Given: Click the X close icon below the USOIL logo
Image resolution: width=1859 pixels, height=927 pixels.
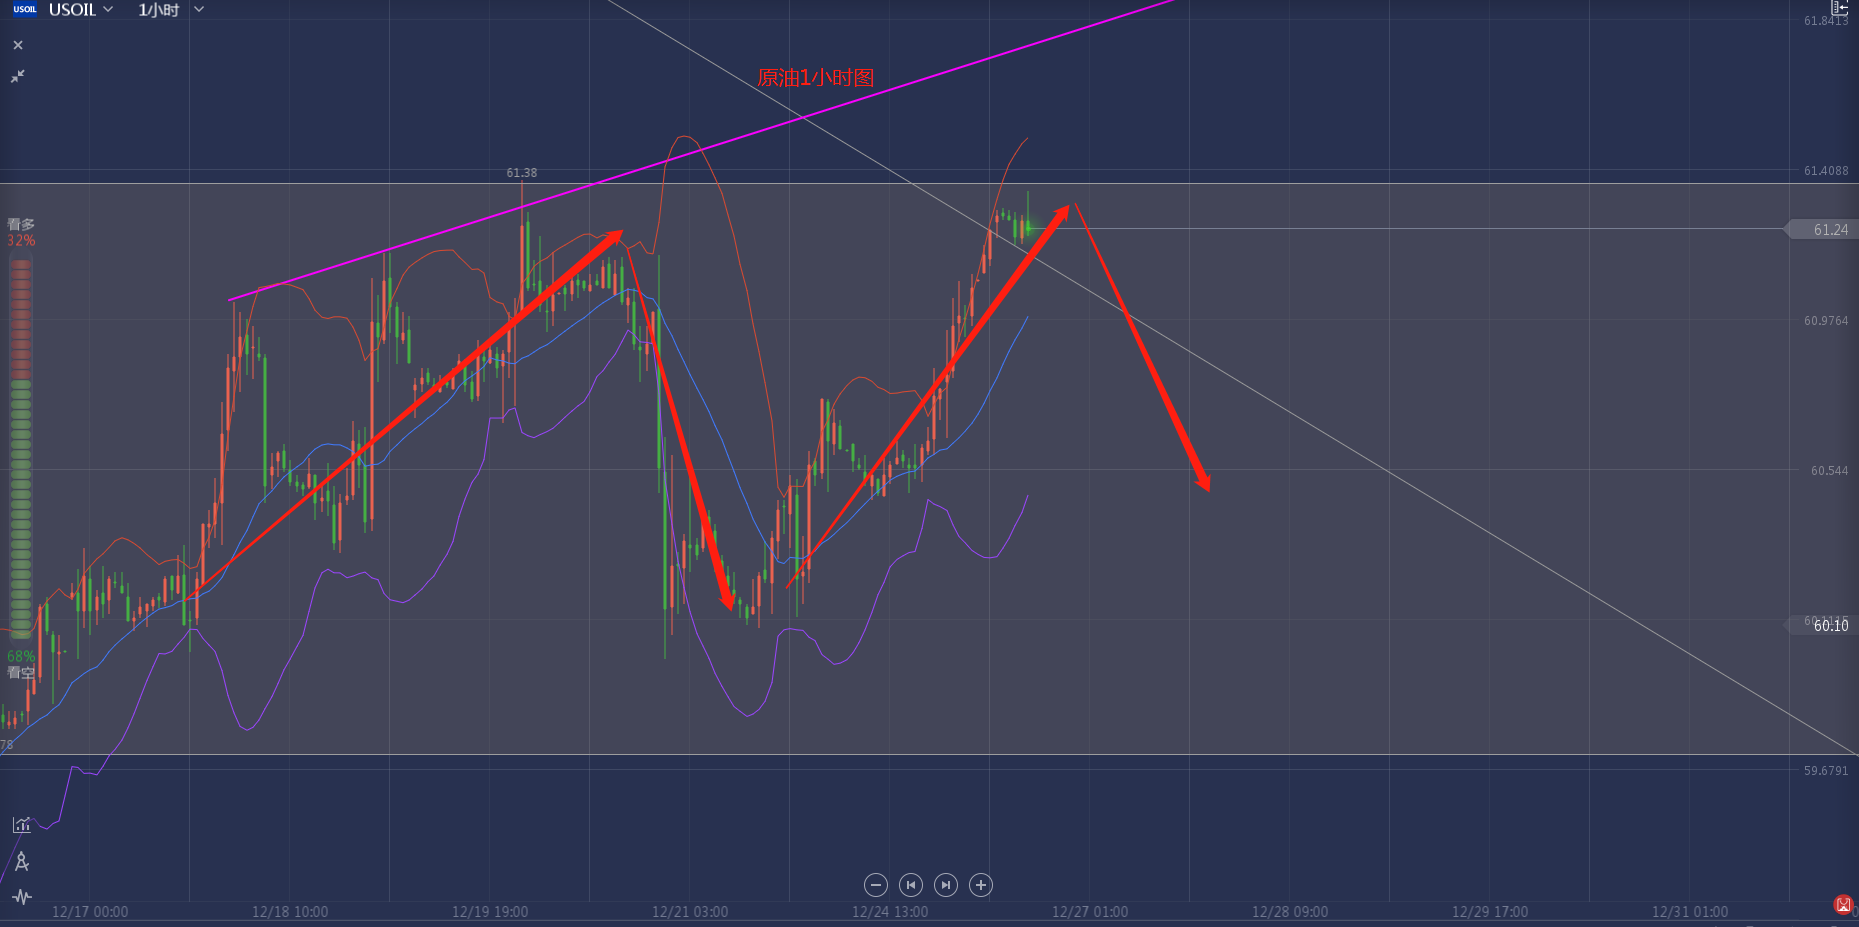Looking at the screenshot, I should coord(18,45).
